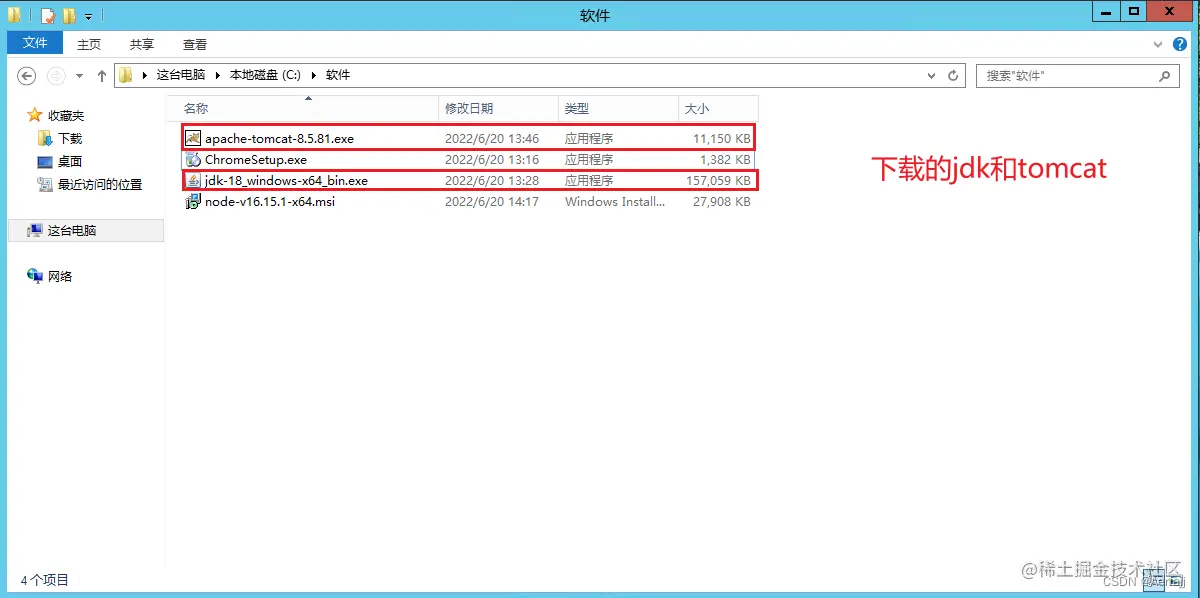The width and height of the screenshot is (1200, 598).
Task: Click date 2022/6/20 13:16 in ChromeSetup row
Action: point(492,159)
